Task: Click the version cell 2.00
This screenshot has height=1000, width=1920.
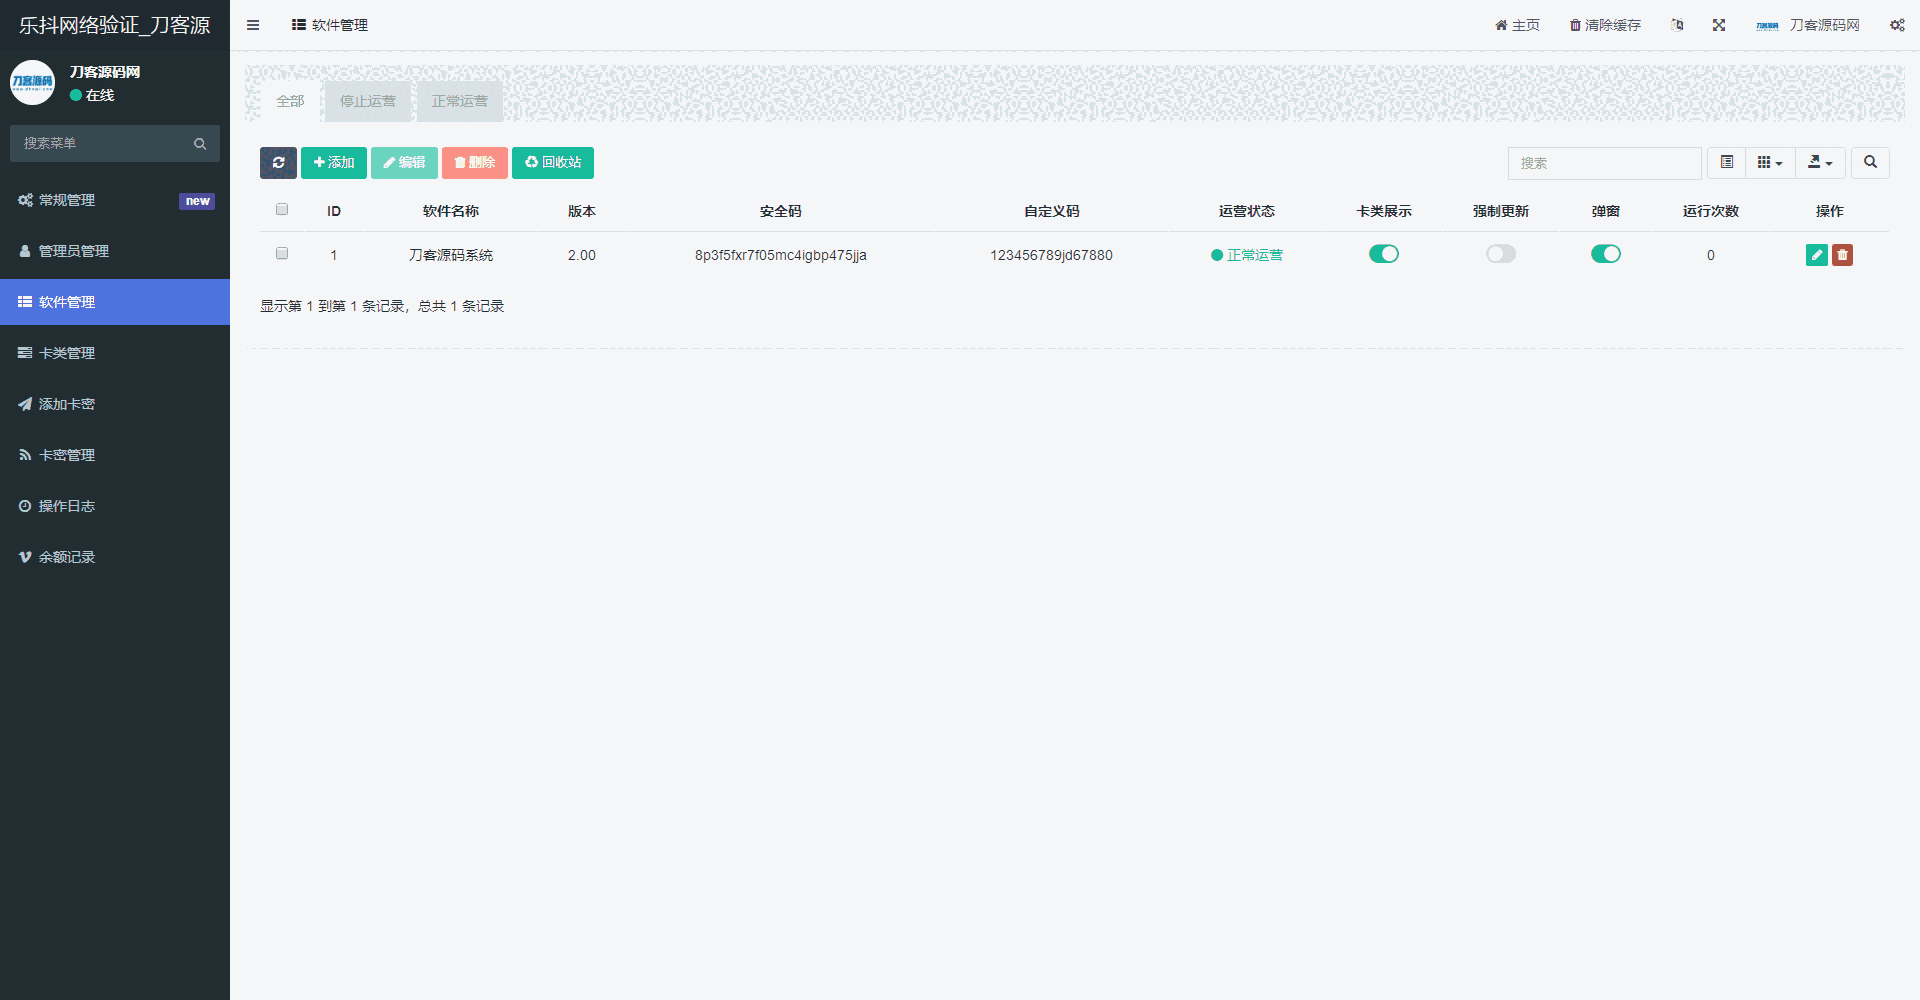Action: click(582, 255)
